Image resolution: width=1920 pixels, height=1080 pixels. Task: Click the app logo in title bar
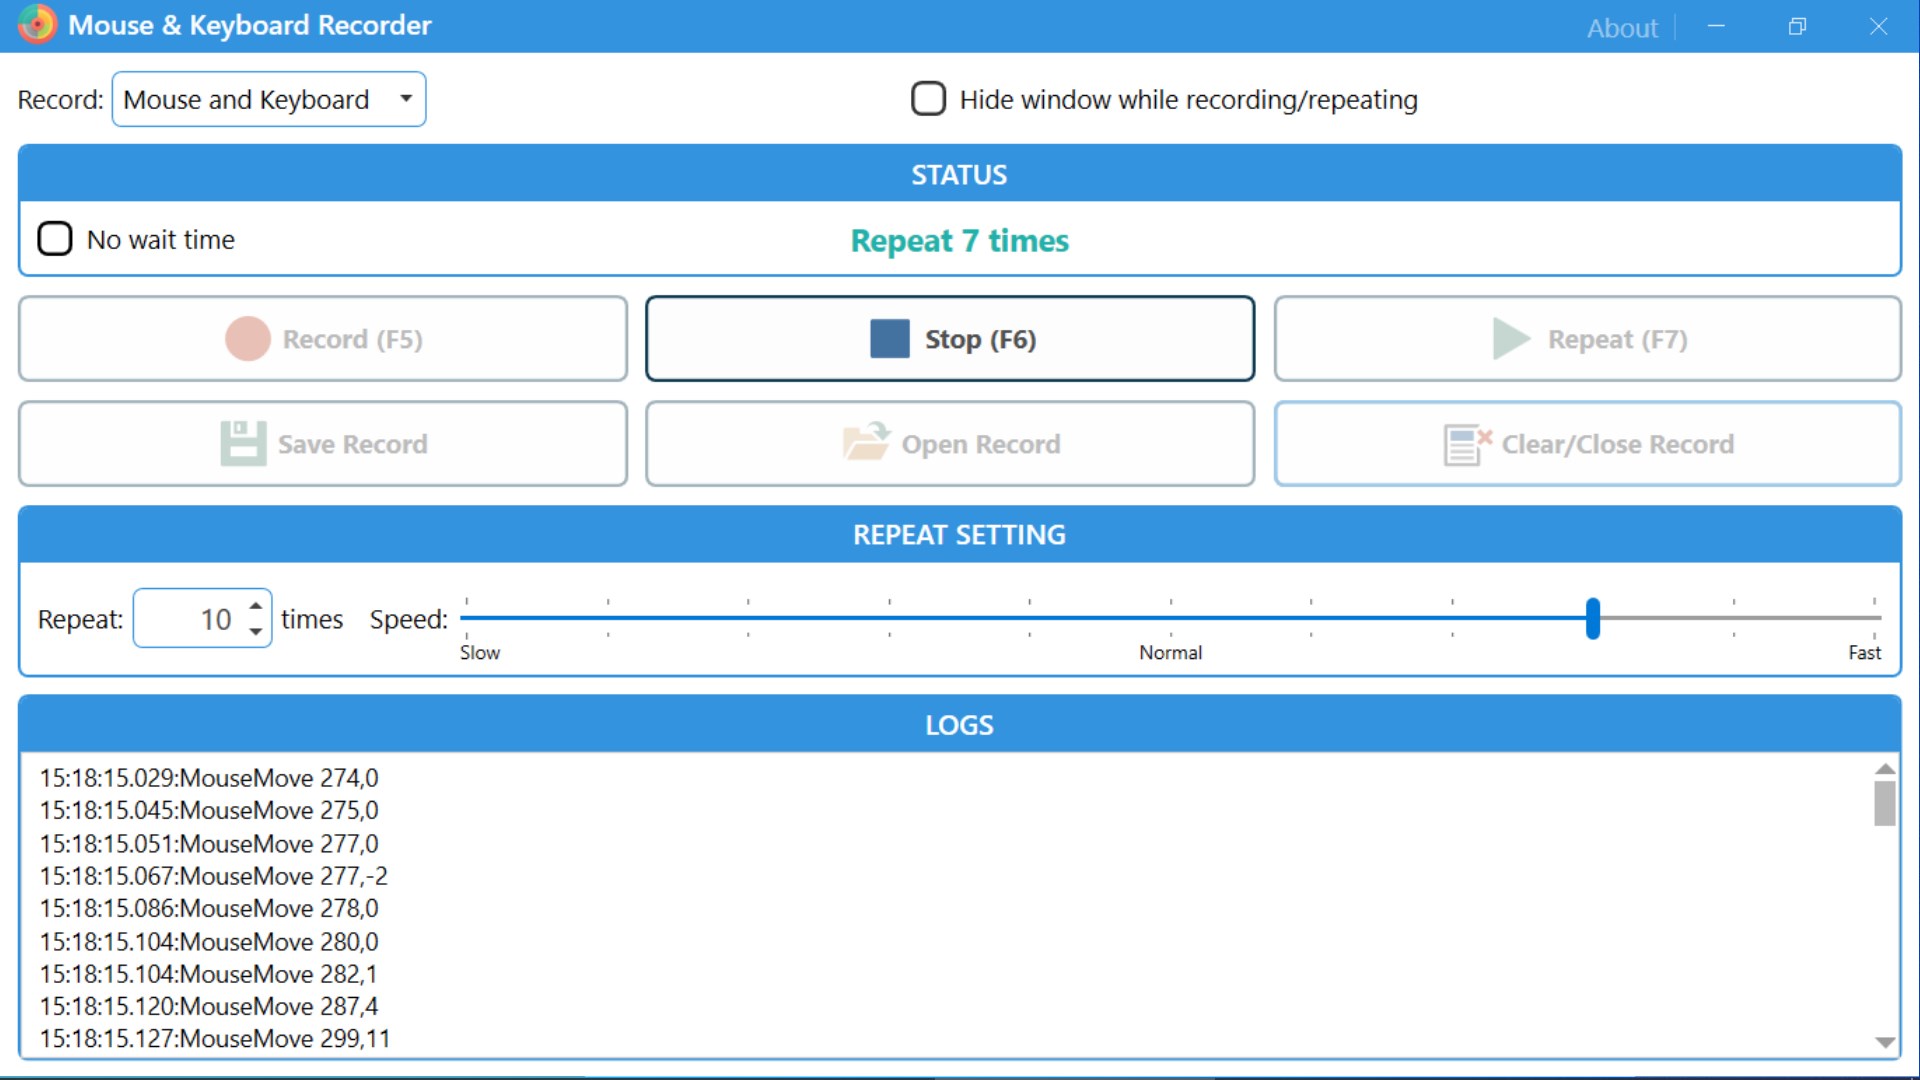37,24
